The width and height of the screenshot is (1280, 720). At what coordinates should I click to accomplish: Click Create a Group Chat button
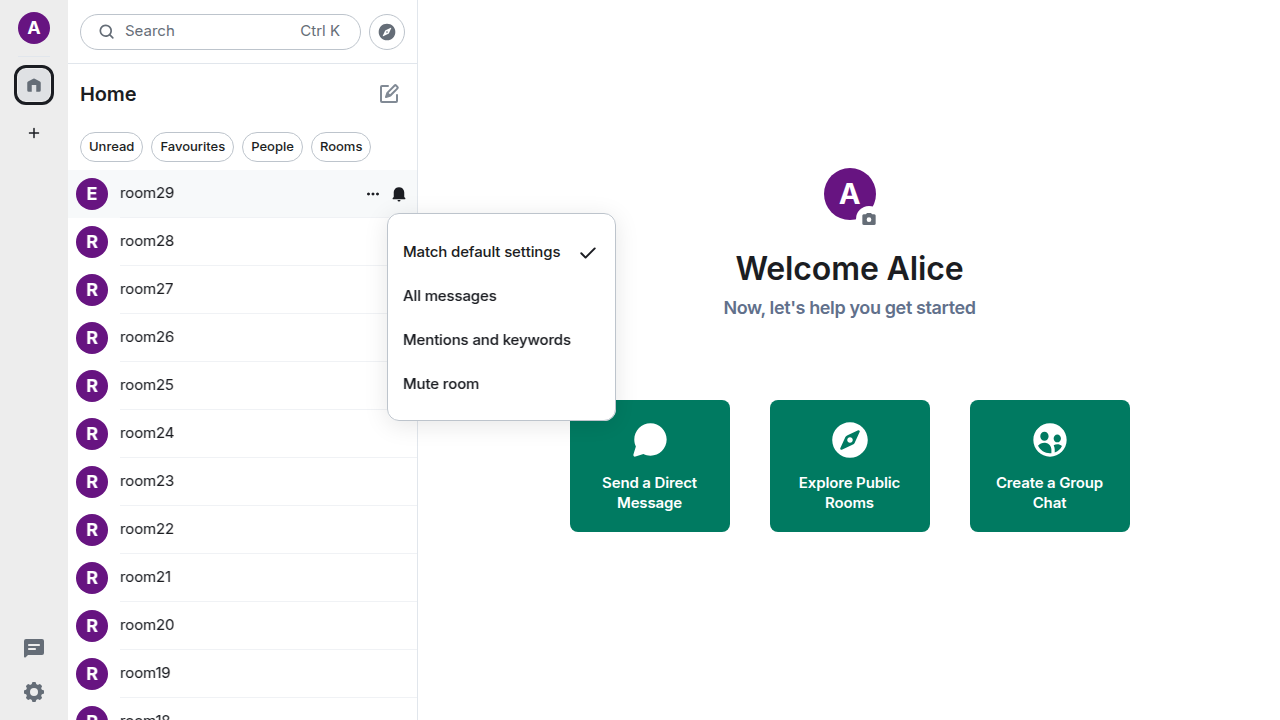coord(1050,466)
